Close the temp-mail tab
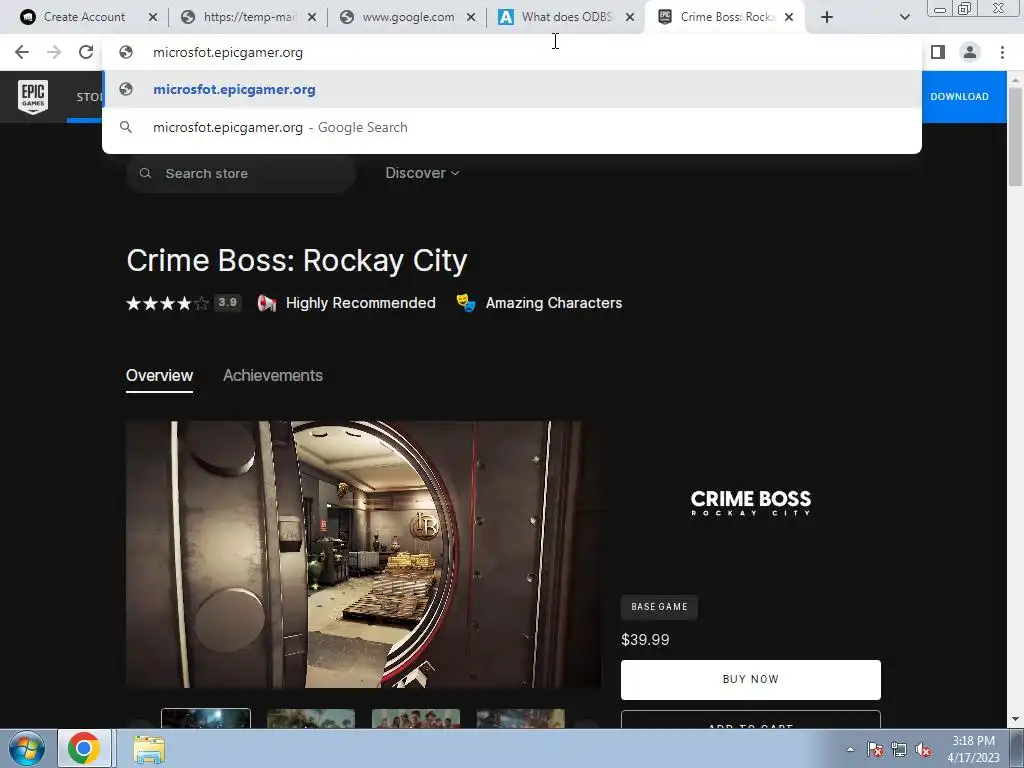Screen dimensions: 1024x768 coord(312,17)
